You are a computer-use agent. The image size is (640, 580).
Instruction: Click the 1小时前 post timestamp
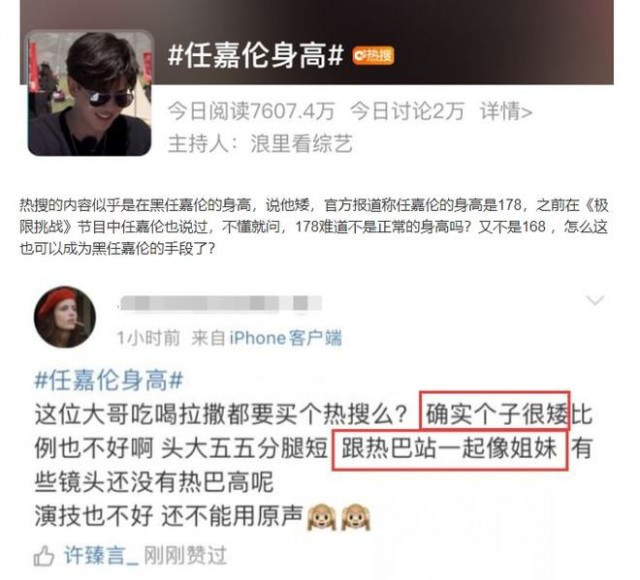point(148,338)
